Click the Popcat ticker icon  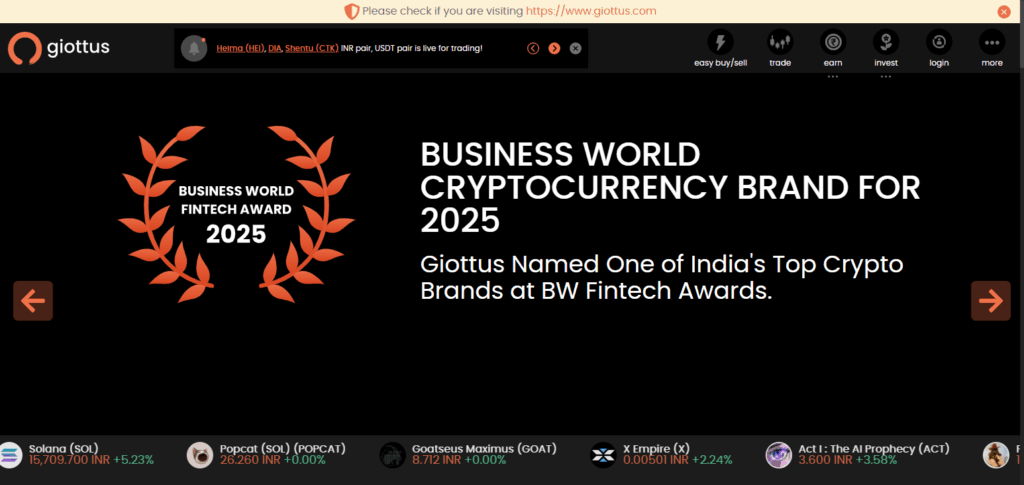[200, 455]
